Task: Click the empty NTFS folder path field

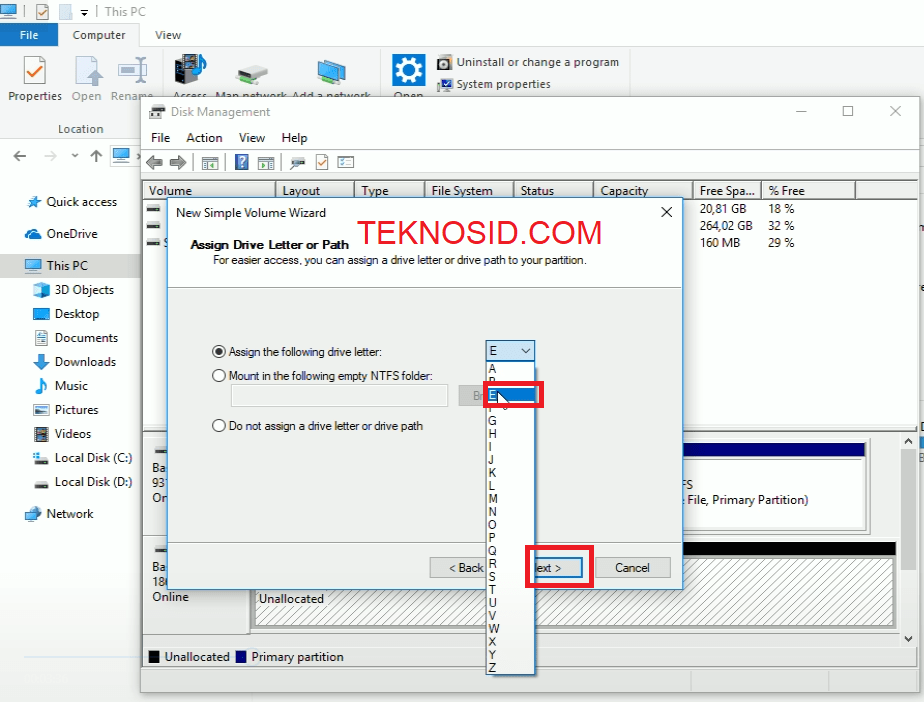Action: pos(339,396)
